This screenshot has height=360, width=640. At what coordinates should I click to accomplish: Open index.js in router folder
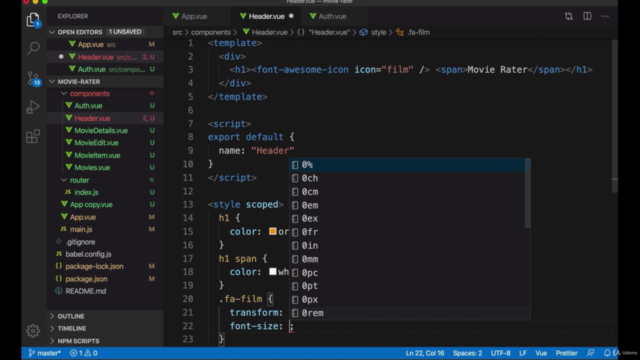(105, 192)
